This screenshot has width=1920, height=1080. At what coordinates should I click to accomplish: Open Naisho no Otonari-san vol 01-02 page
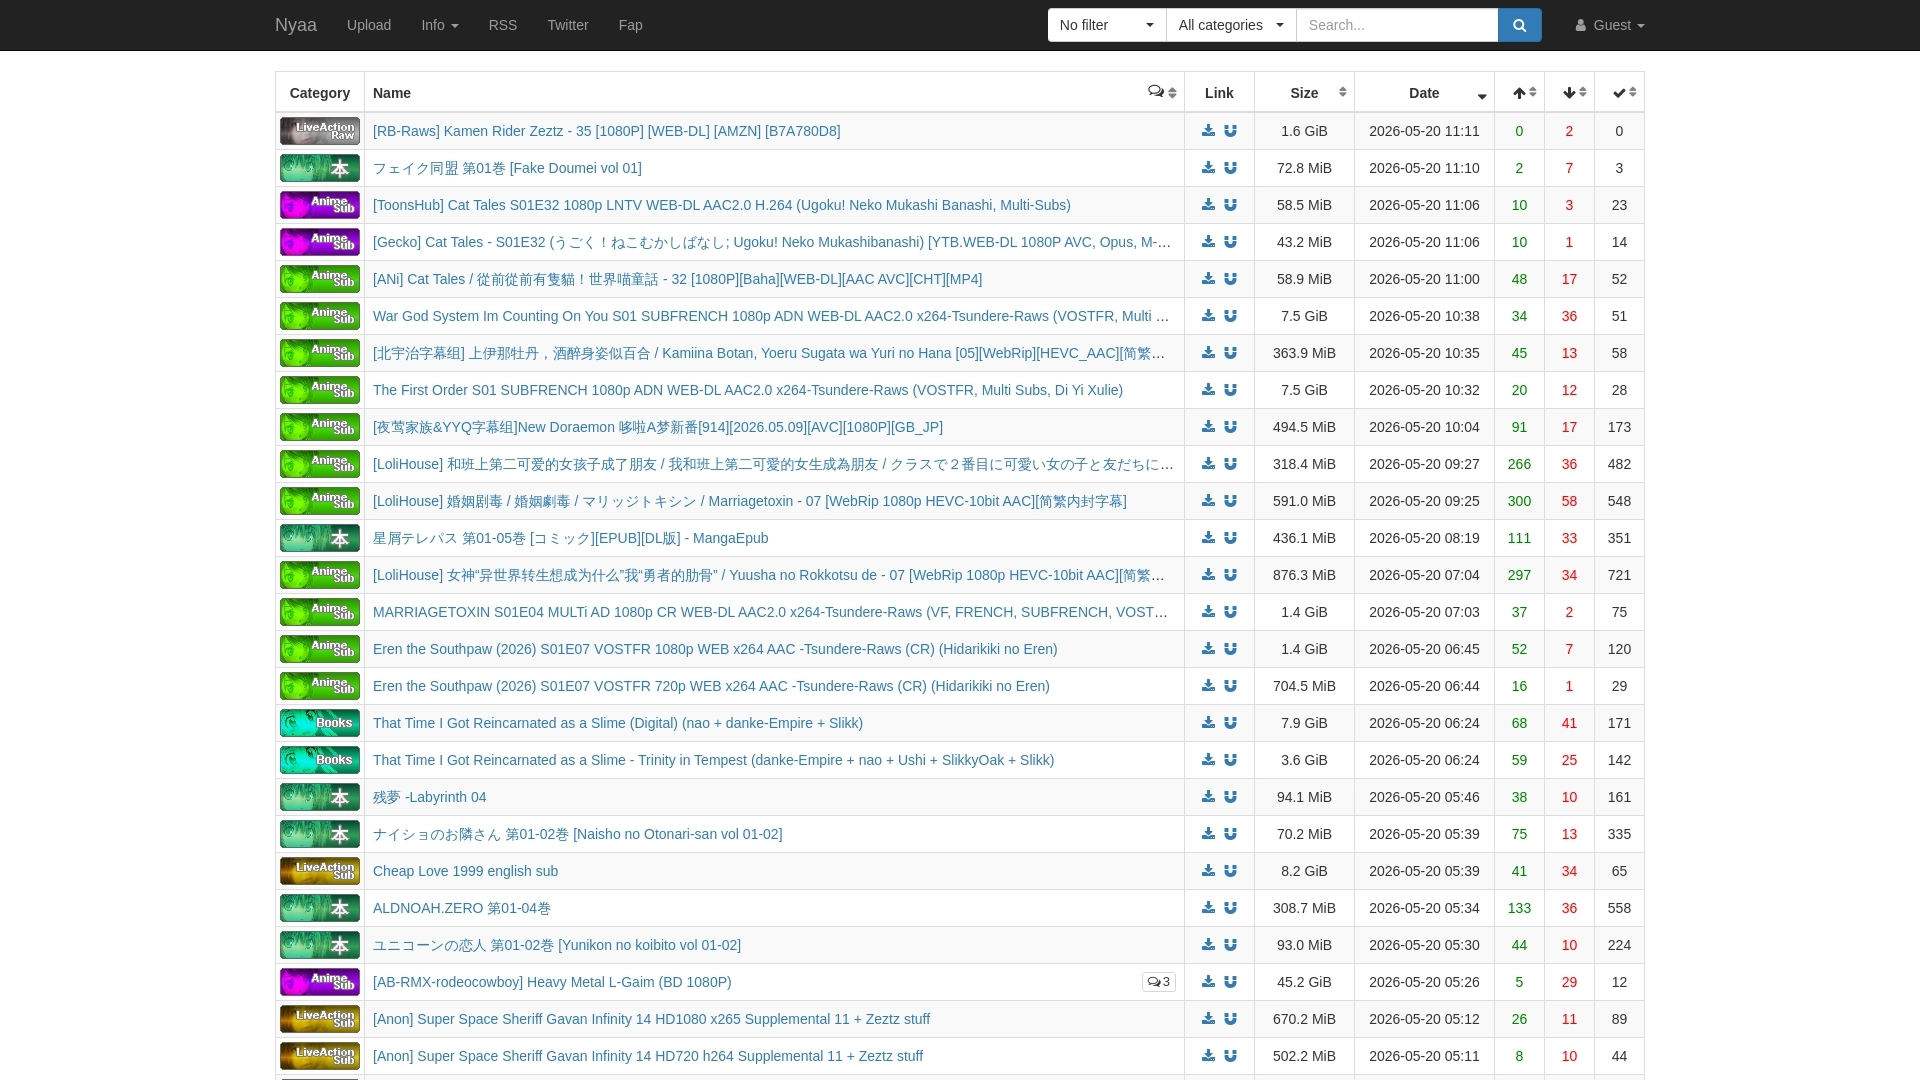577,834
